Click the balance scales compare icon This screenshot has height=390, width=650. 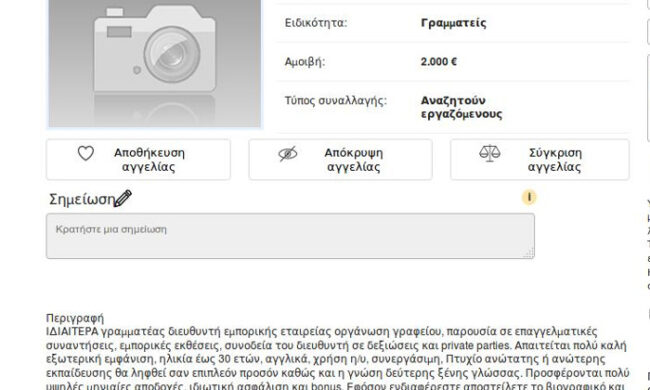coord(490,153)
